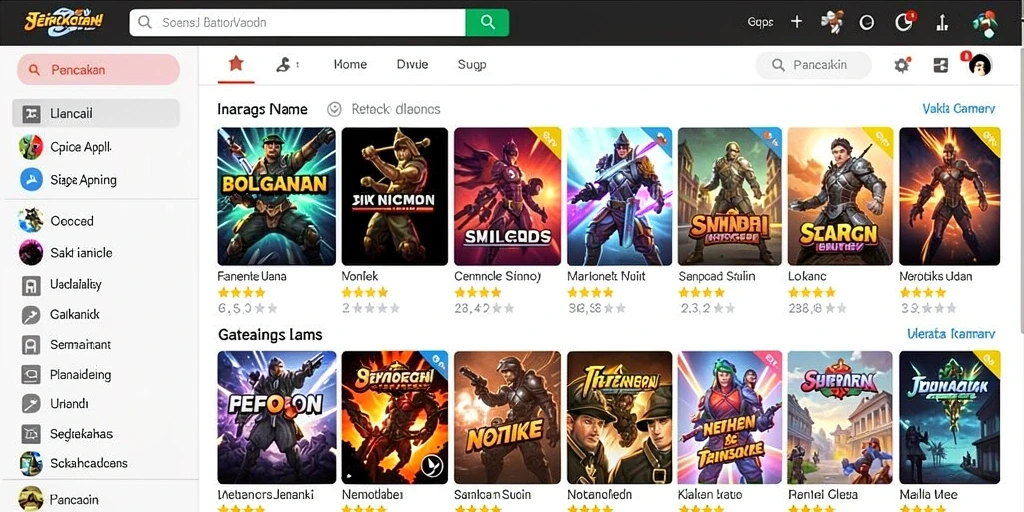Click the Retack dlaoncs smiley icon

(x=334, y=109)
